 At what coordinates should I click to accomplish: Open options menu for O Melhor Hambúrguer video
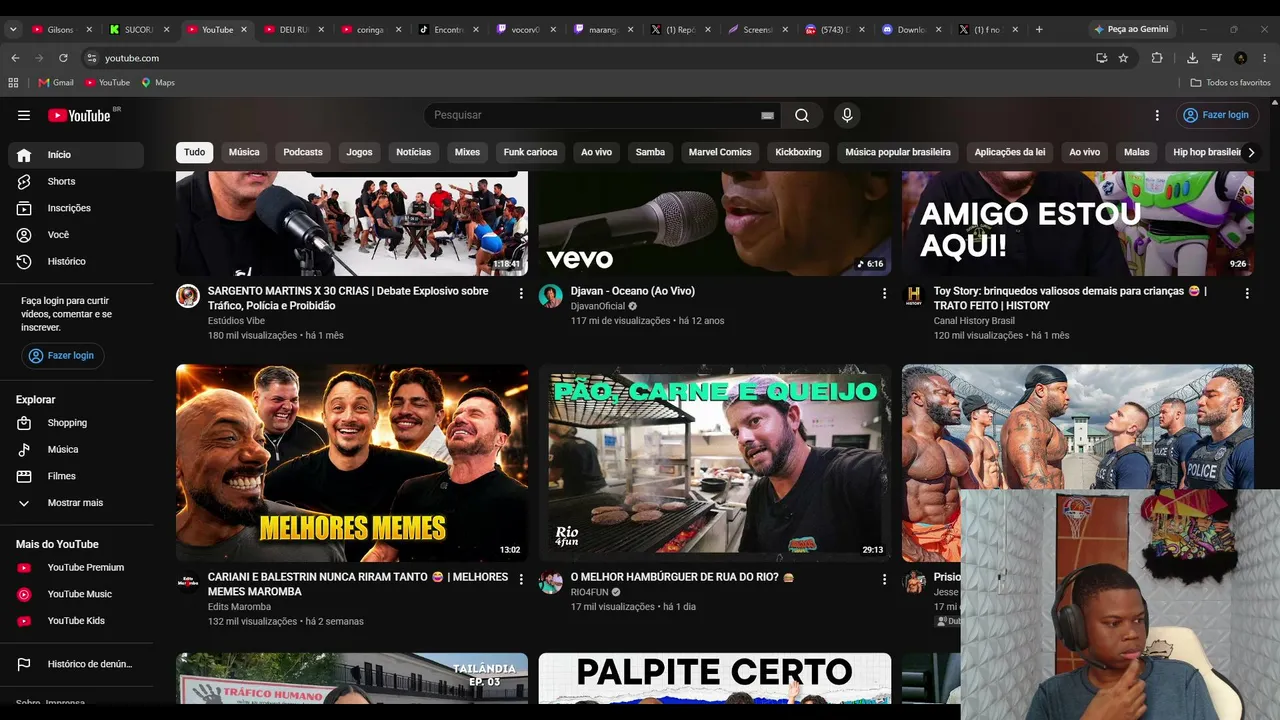pos(884,579)
